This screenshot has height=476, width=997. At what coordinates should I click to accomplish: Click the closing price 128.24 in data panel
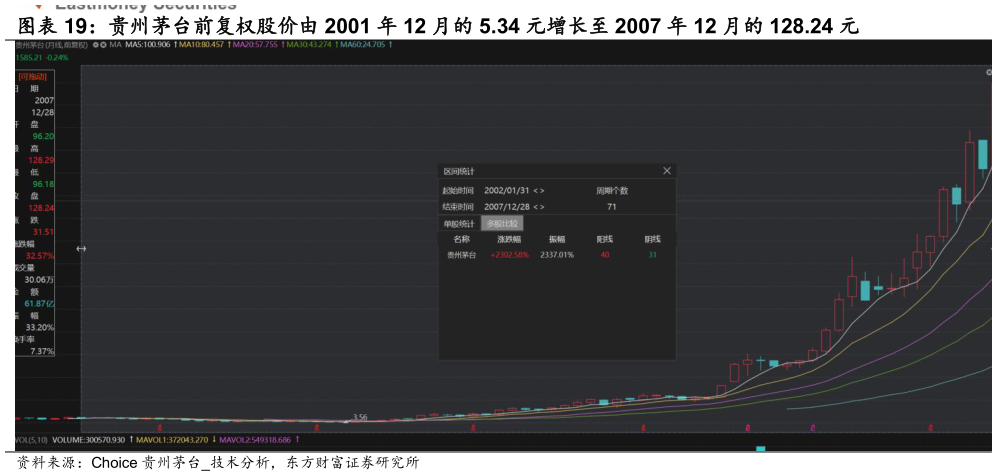[41, 208]
